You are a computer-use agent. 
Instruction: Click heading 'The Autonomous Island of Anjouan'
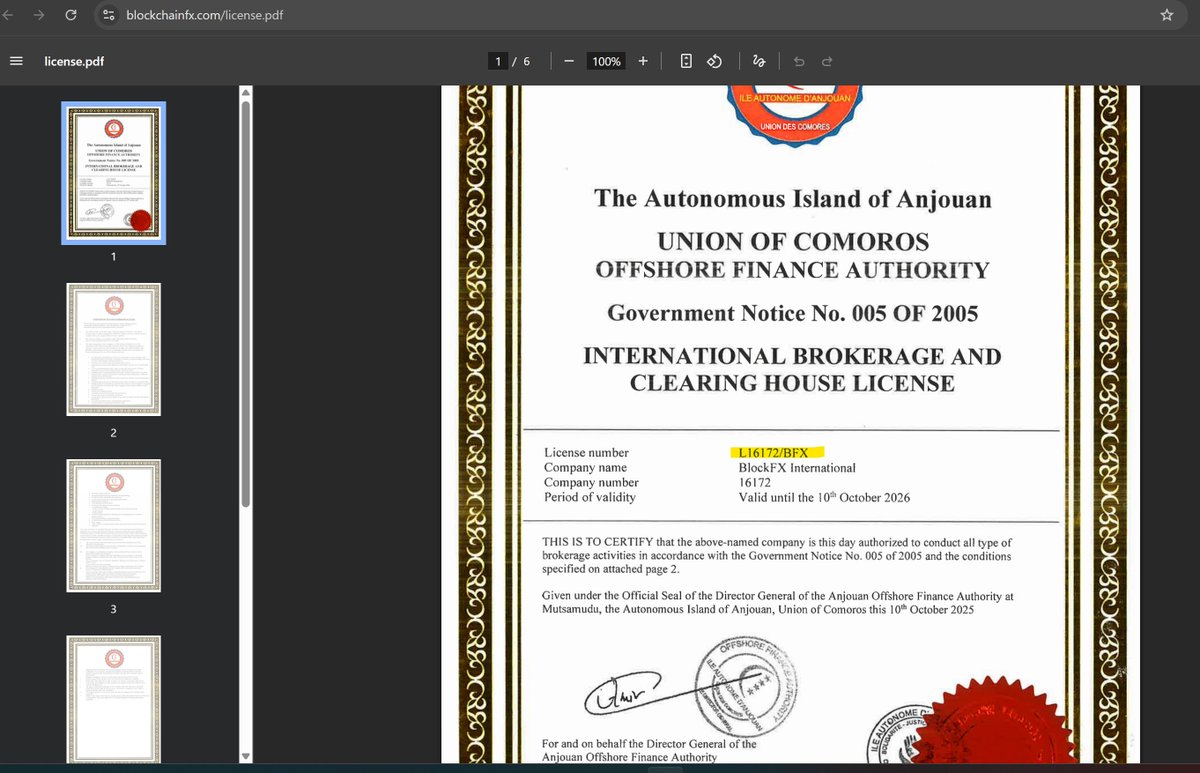(793, 198)
